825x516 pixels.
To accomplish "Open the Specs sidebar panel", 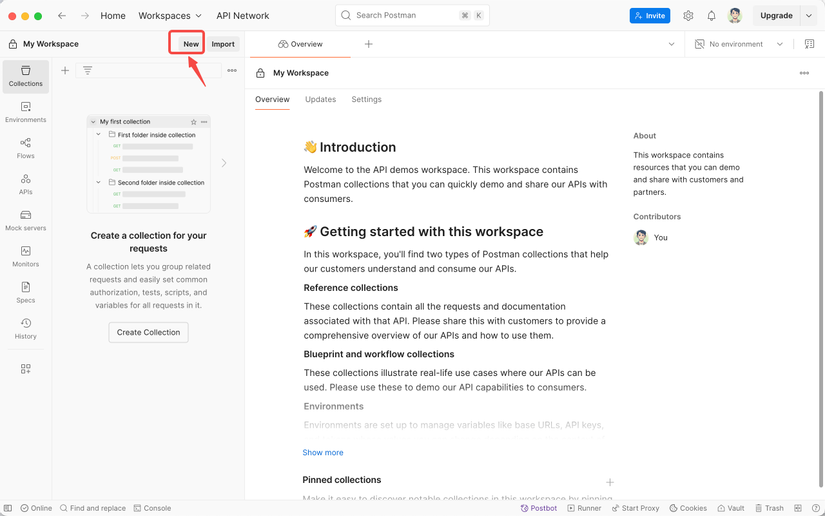I will pyautogui.click(x=25, y=293).
